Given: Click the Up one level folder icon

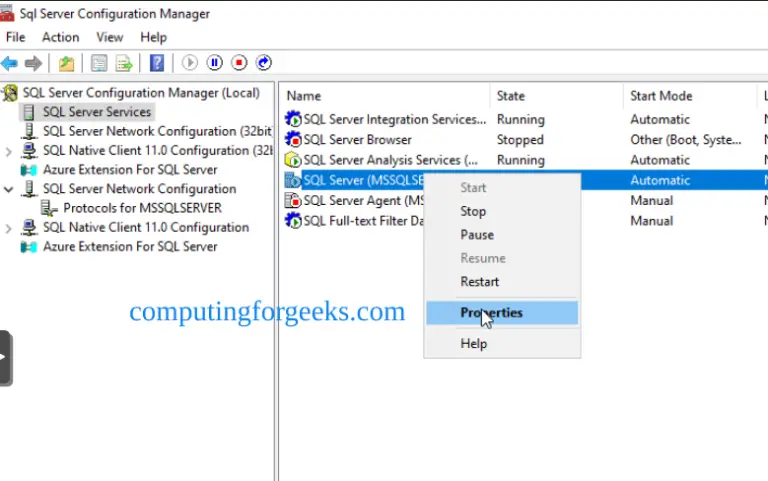Looking at the screenshot, I should pyautogui.click(x=66, y=63).
